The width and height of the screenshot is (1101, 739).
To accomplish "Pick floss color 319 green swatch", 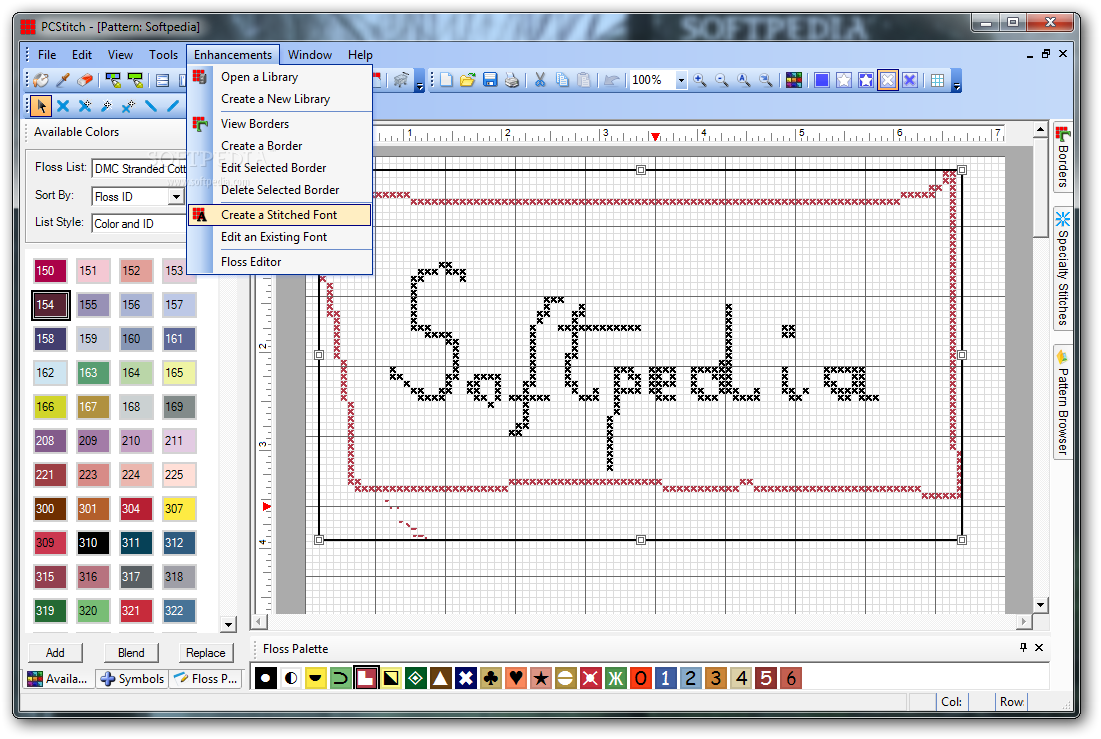I will [x=51, y=610].
